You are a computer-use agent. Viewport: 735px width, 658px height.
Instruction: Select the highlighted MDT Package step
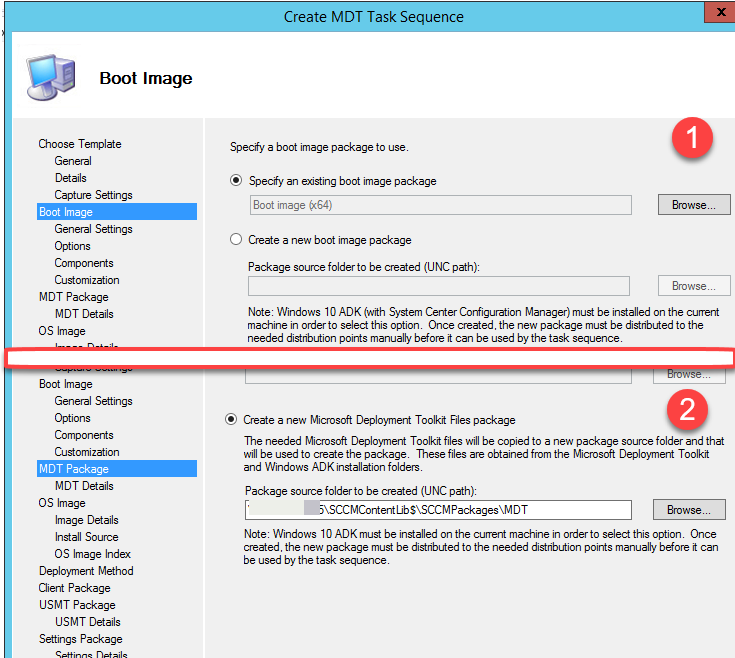117,469
